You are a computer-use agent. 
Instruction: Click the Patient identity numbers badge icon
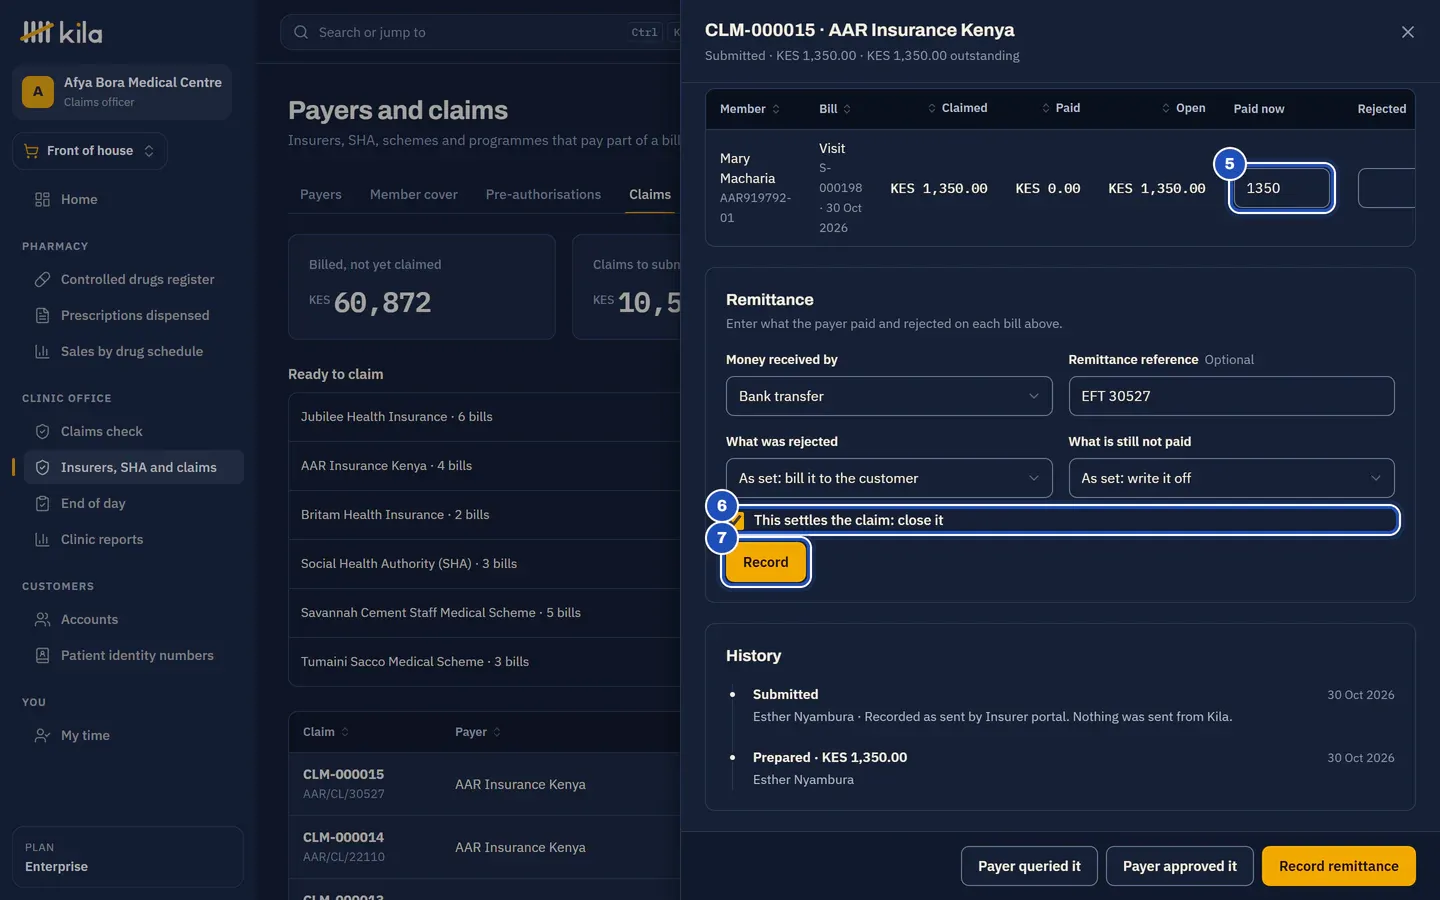[42, 655]
